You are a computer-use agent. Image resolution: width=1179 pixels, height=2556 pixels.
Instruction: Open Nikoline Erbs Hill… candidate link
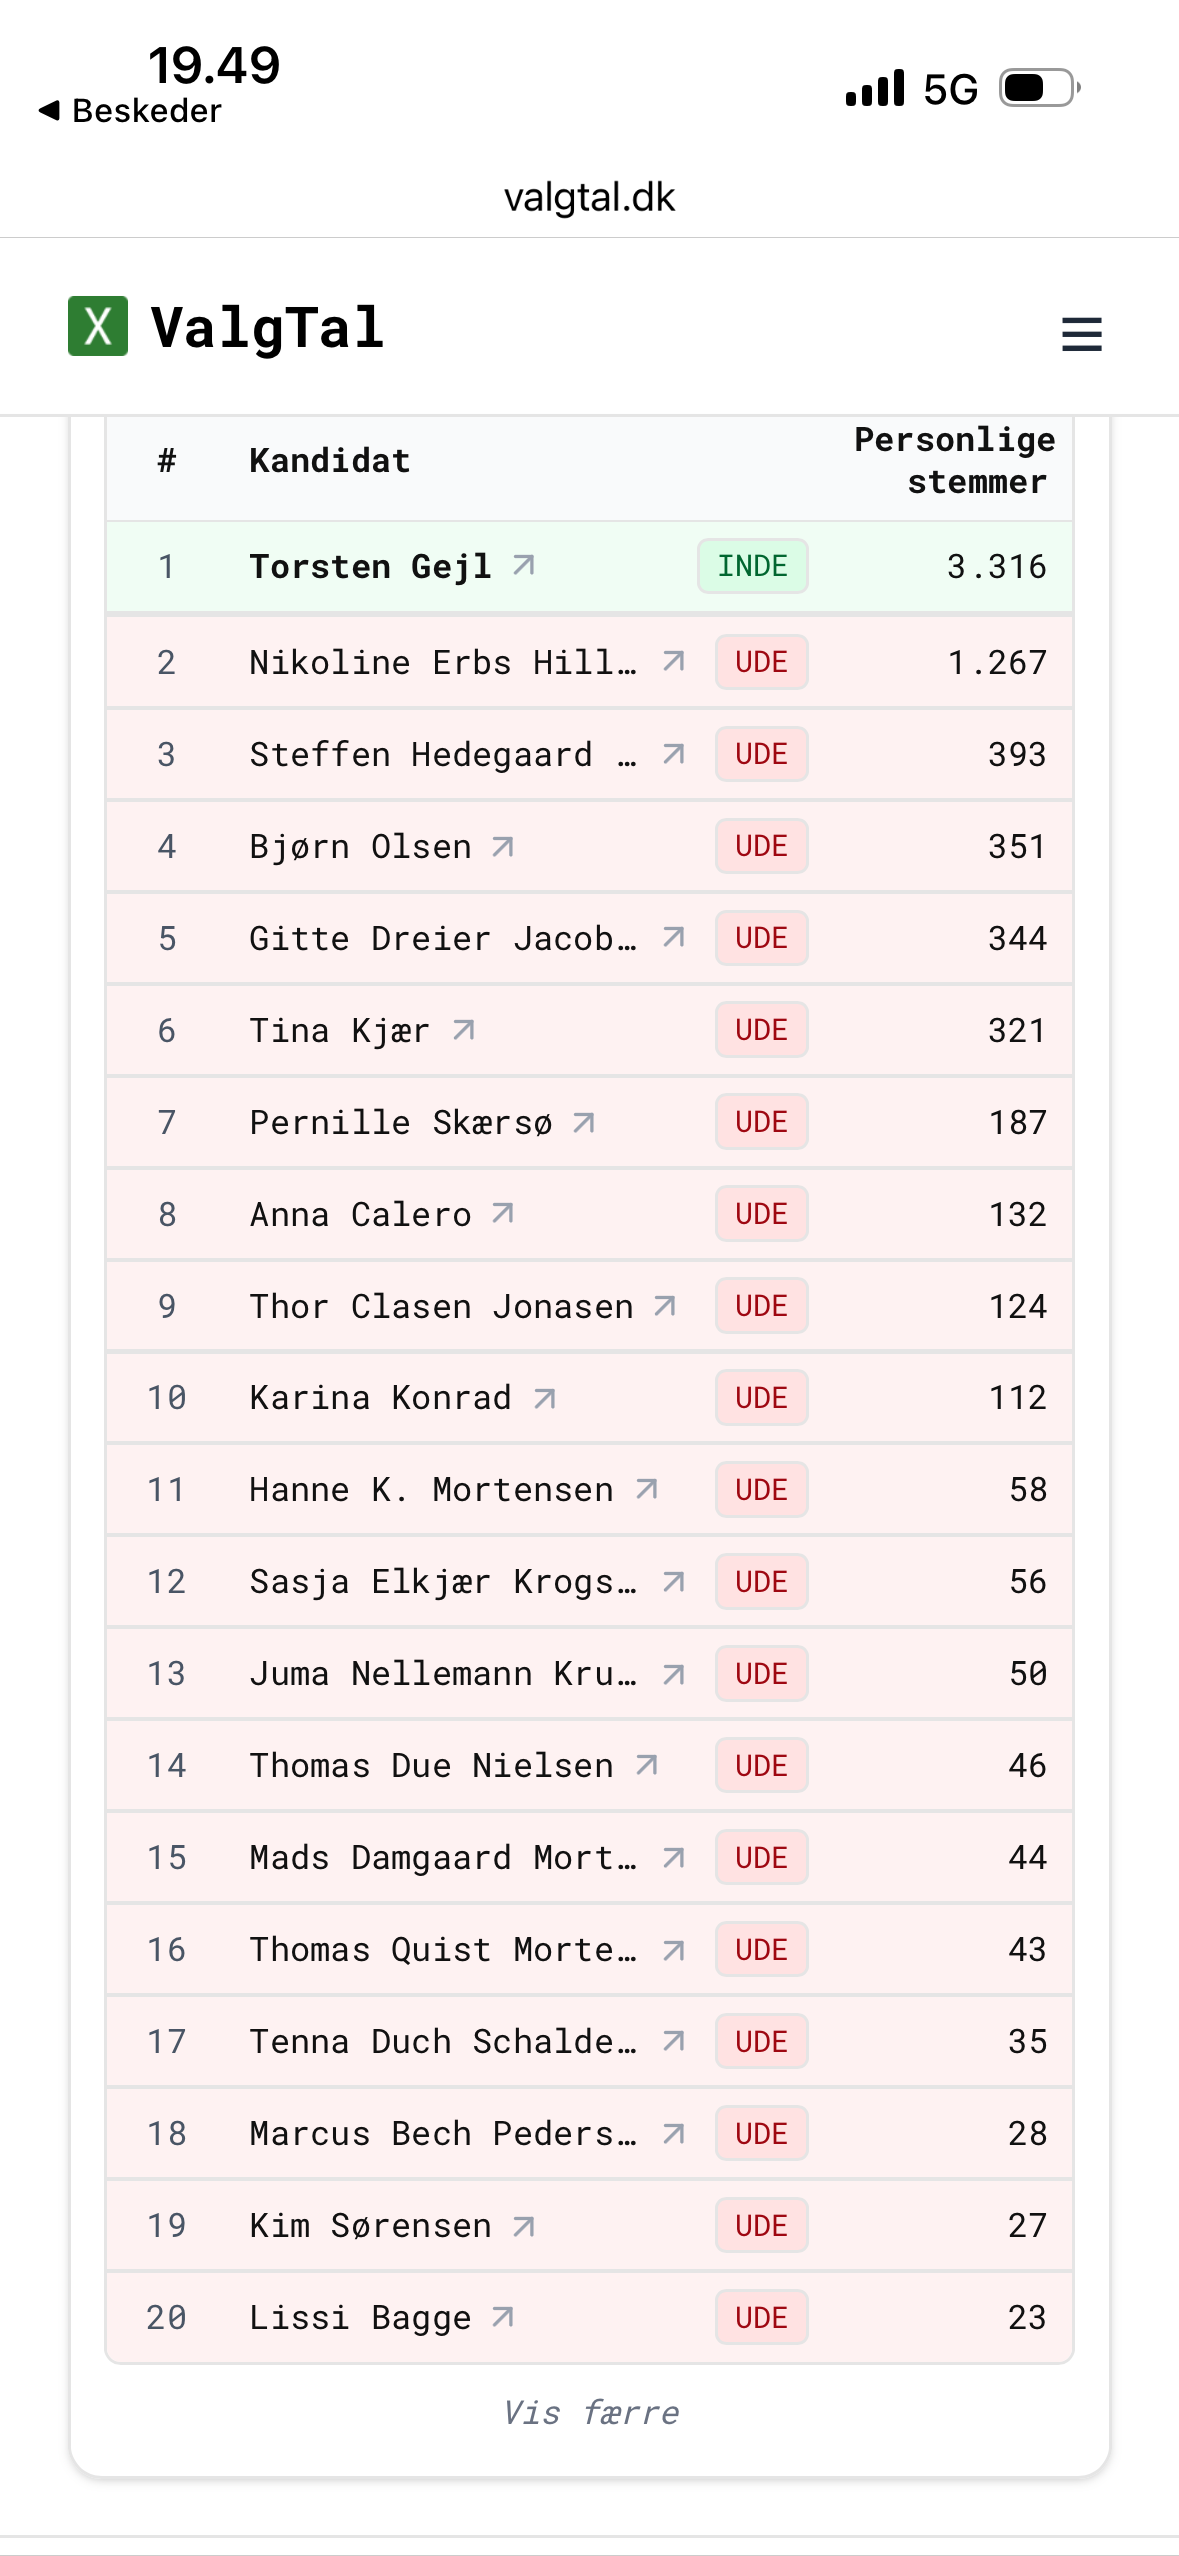click(442, 662)
